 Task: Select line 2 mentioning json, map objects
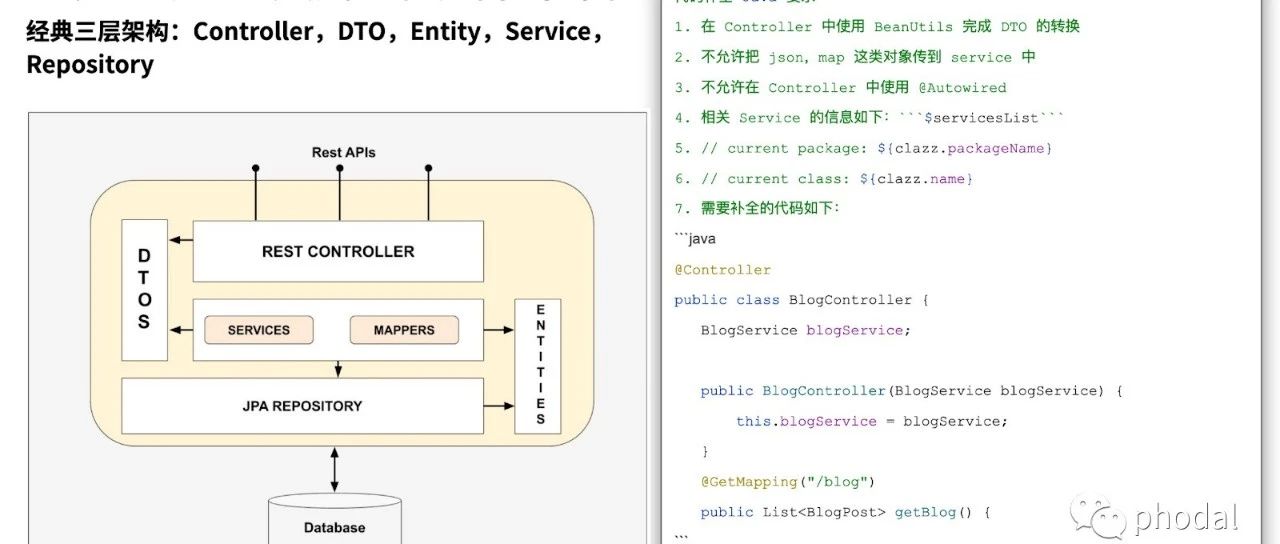point(855,57)
